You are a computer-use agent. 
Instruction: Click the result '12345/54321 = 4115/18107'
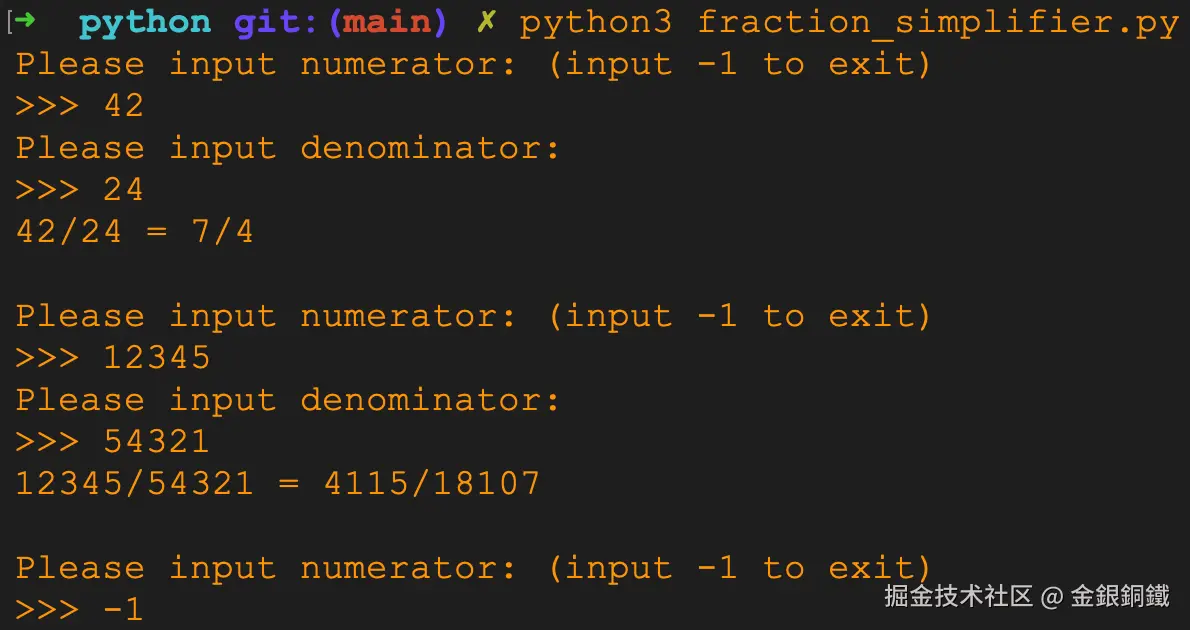278,484
